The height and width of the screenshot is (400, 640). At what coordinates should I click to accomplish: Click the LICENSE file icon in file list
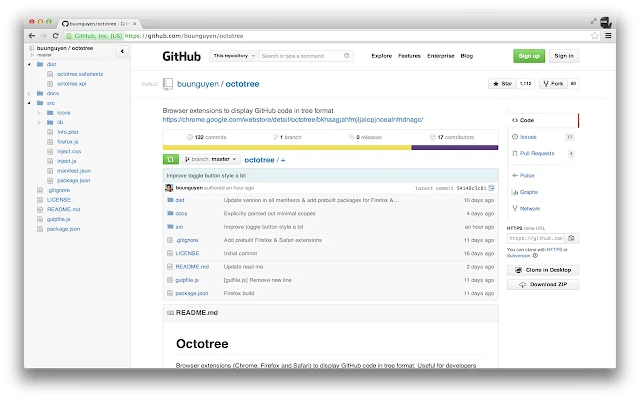tap(170, 253)
